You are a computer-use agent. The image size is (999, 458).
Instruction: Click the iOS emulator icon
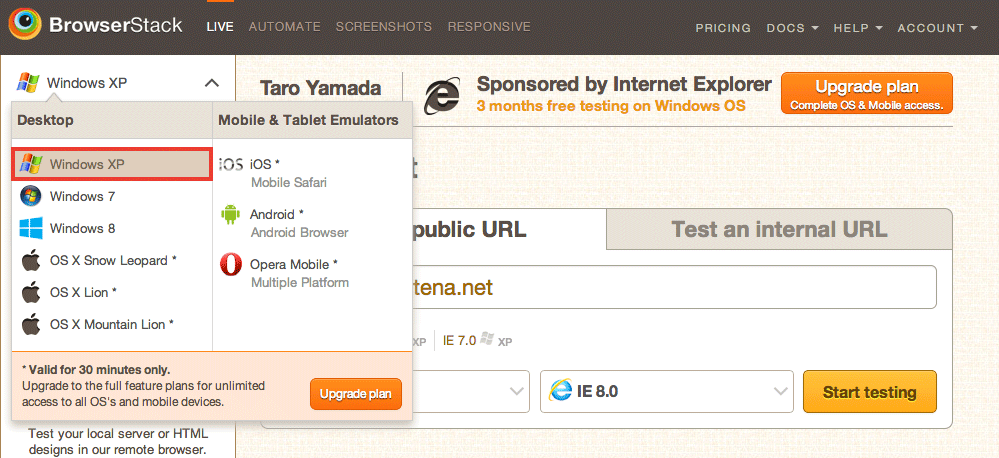pos(231,165)
